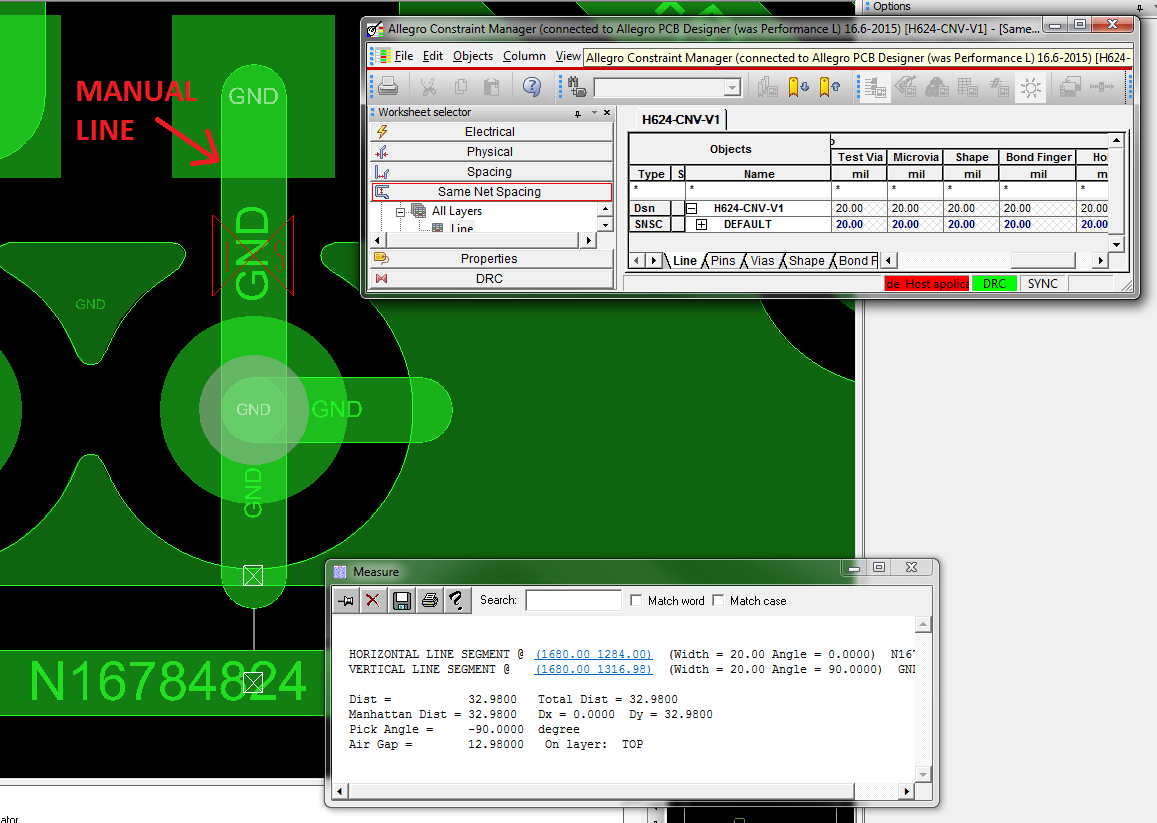Open Help with the question mark icon
Screen dimensions: 1157x823
pyautogui.click(x=532, y=87)
